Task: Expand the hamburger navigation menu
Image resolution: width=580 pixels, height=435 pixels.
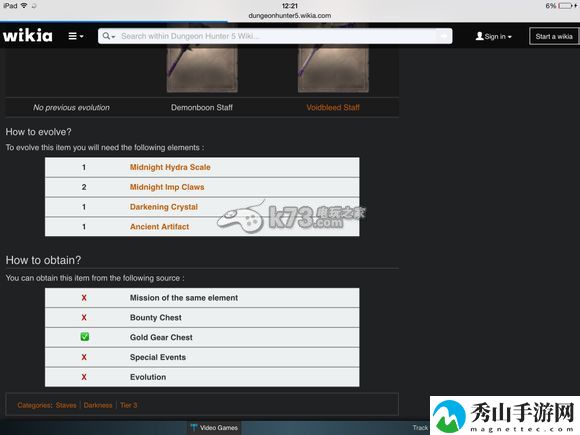Action: tap(76, 36)
